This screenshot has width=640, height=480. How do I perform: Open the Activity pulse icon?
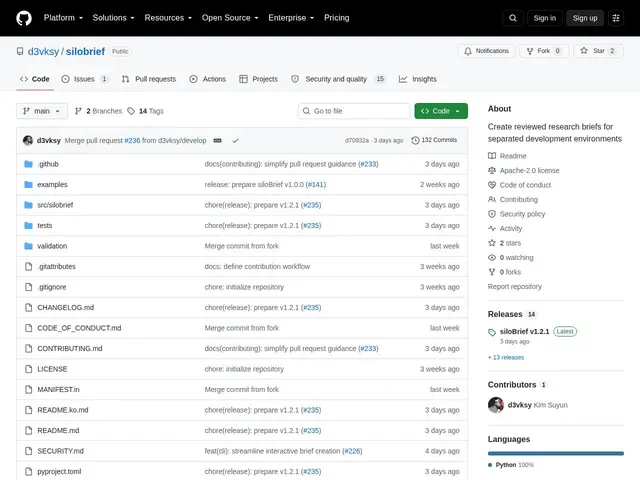(492, 229)
